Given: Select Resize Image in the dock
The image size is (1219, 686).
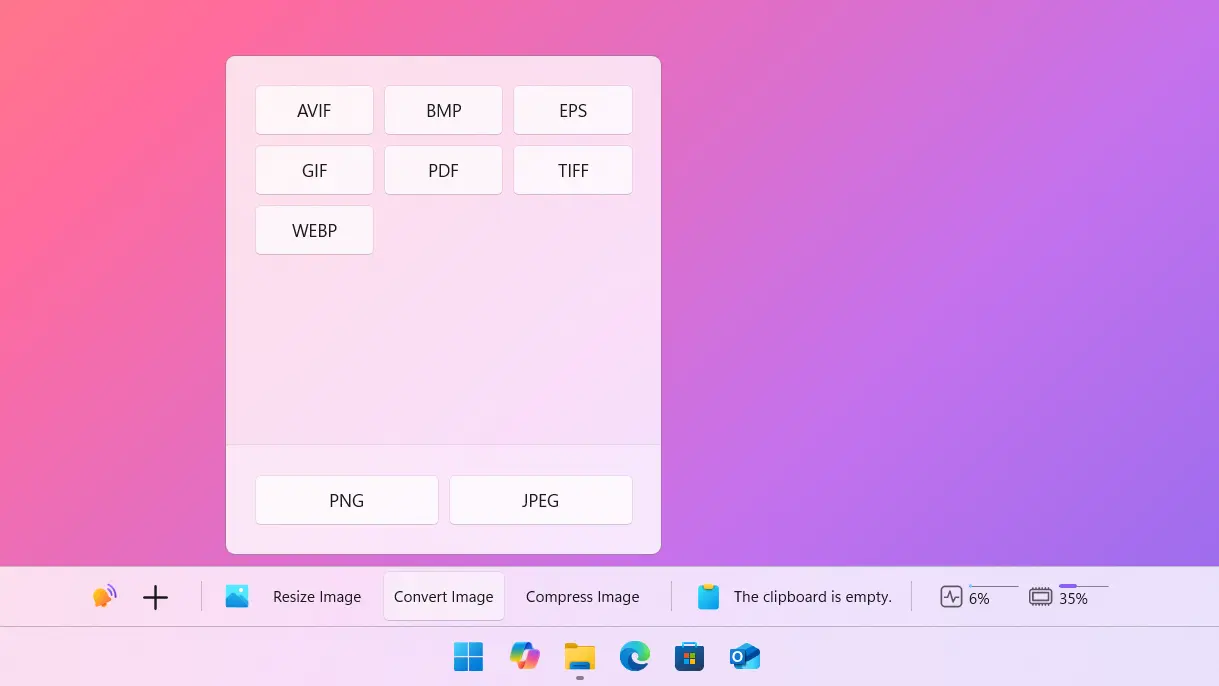Looking at the screenshot, I should 317,597.
